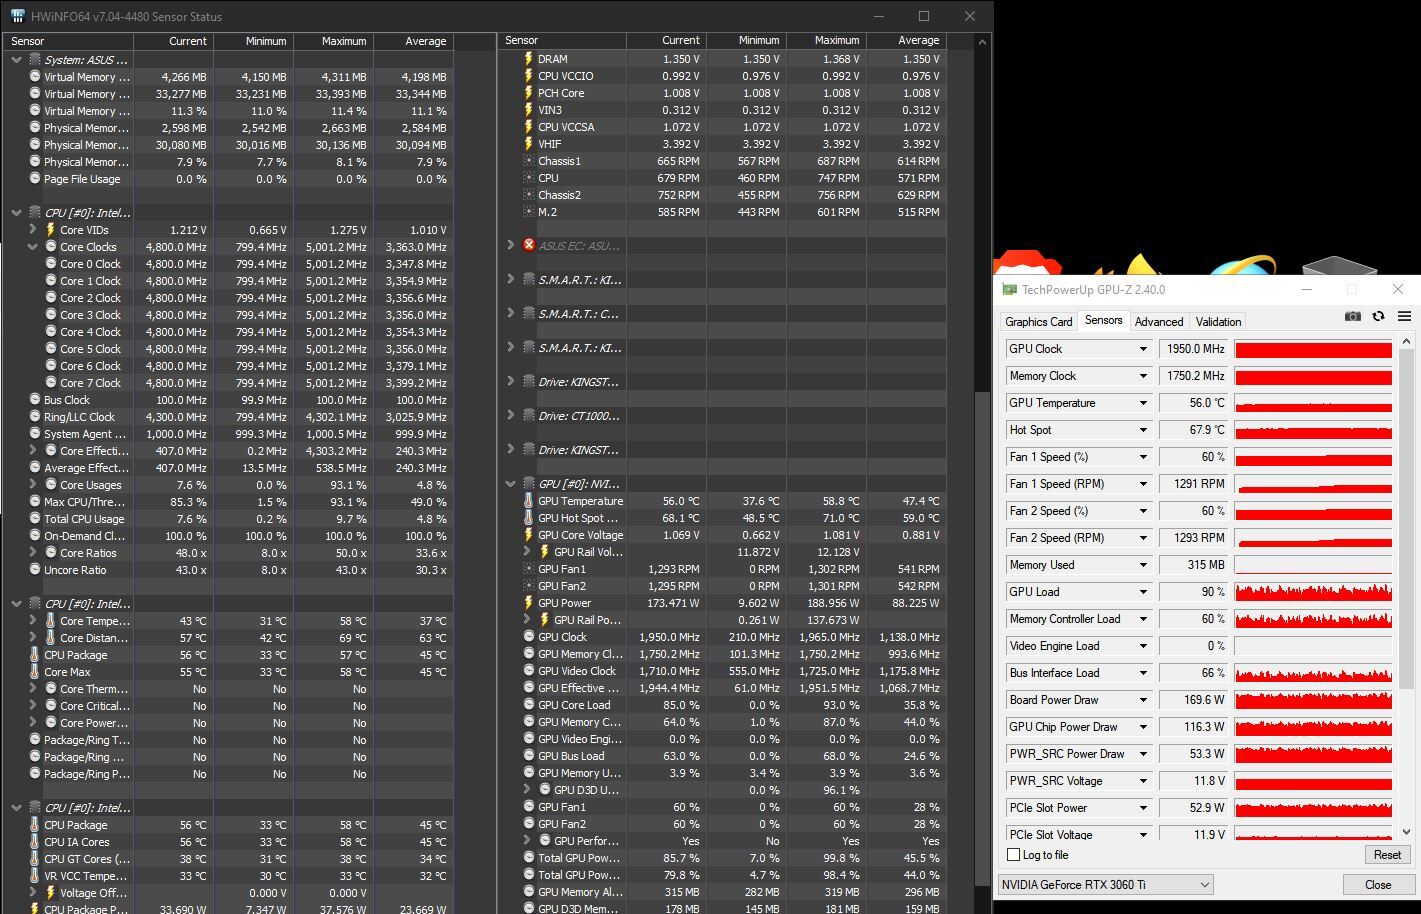Click the GPU Fan1 RPM fan icon
Image resolution: width=1421 pixels, height=914 pixels.
529,569
